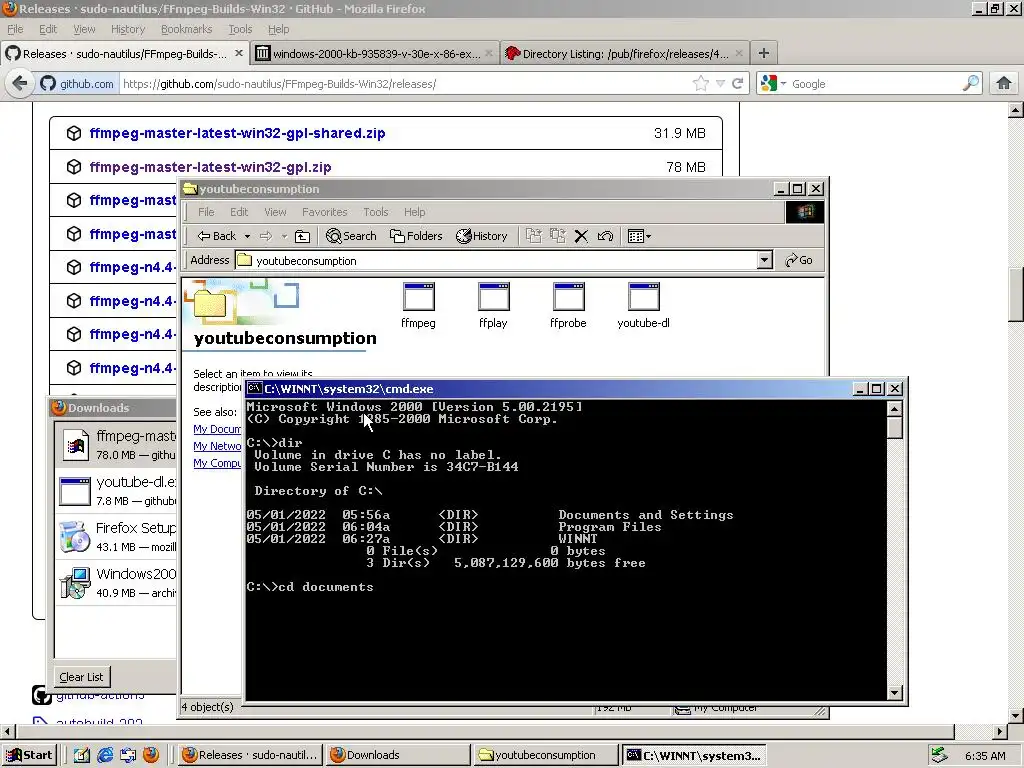
Task: Click the Undo icon in Explorer toolbar
Action: pos(605,236)
